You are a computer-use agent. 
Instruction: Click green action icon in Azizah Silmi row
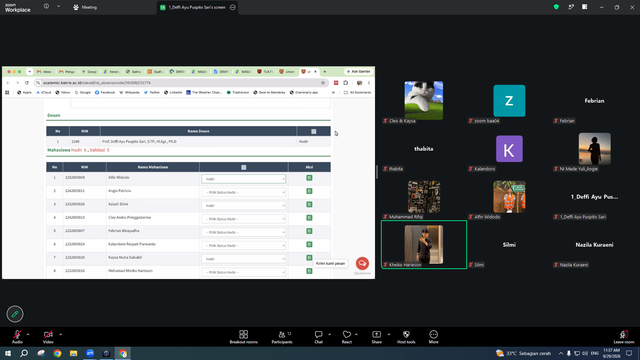pos(309,204)
